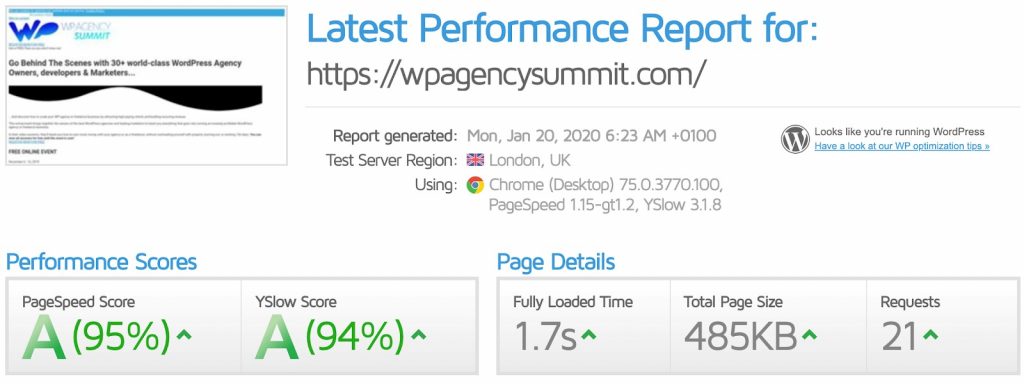Open the wpagencysummit.com site thumbnail

146,86
